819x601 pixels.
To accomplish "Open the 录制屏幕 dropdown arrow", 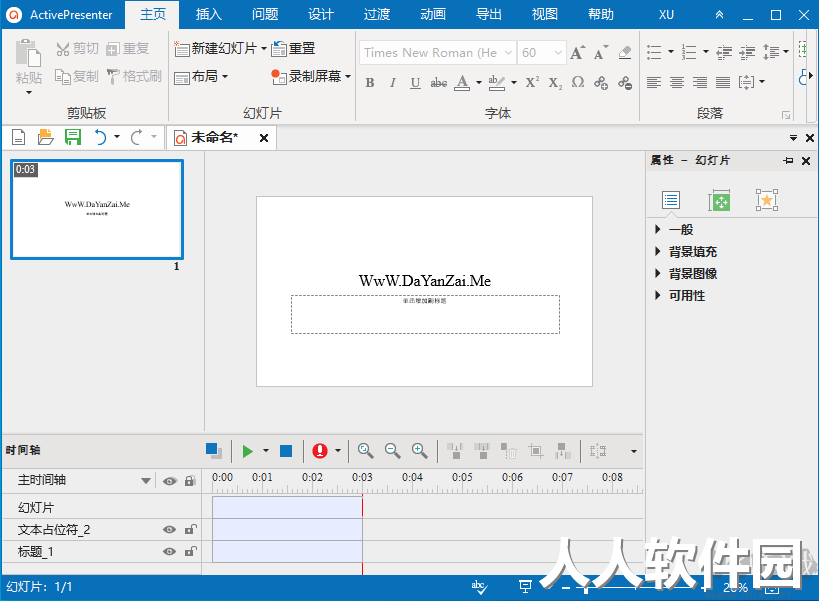I will point(348,76).
